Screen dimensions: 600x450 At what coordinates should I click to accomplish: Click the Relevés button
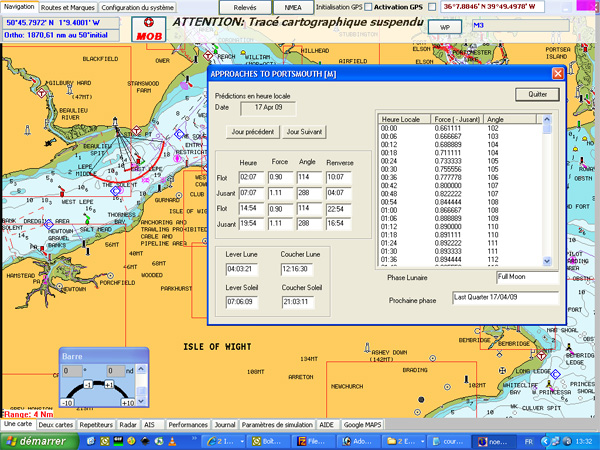coord(245,8)
